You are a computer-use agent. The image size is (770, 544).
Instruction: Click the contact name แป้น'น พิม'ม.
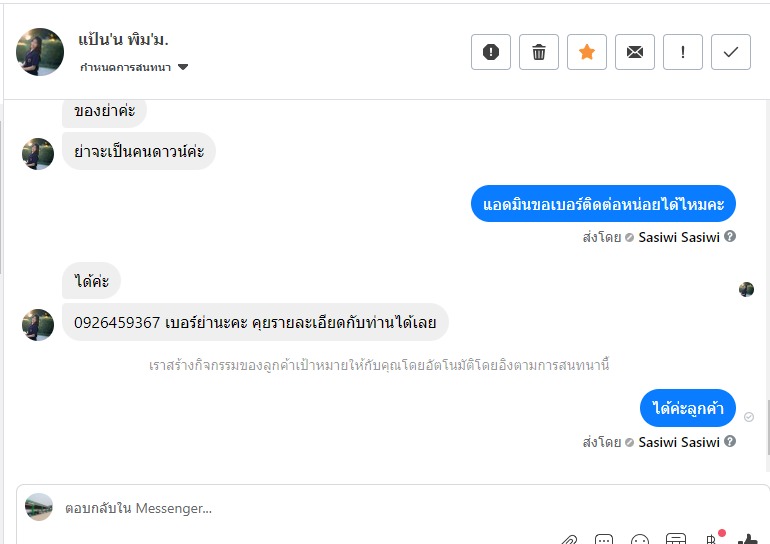click(123, 39)
